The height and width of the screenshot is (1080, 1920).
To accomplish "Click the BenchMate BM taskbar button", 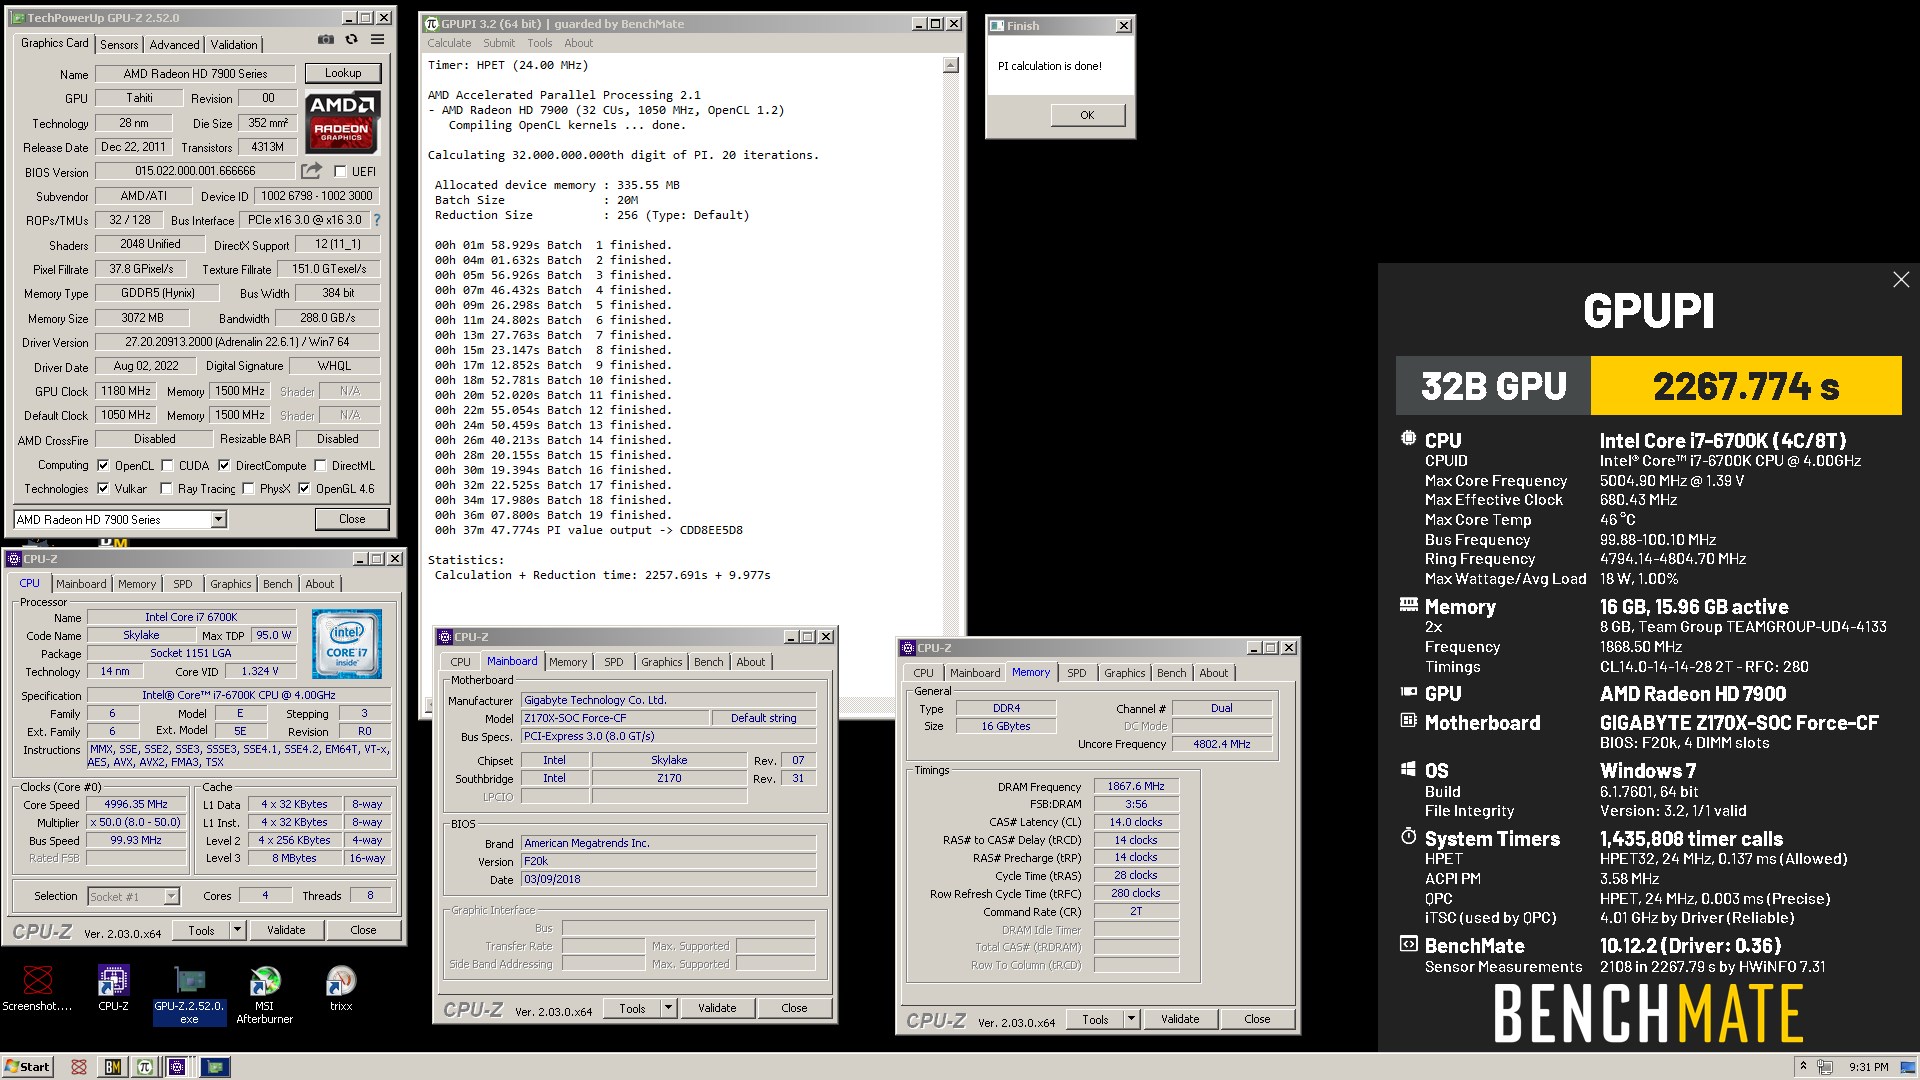I will click(113, 1067).
